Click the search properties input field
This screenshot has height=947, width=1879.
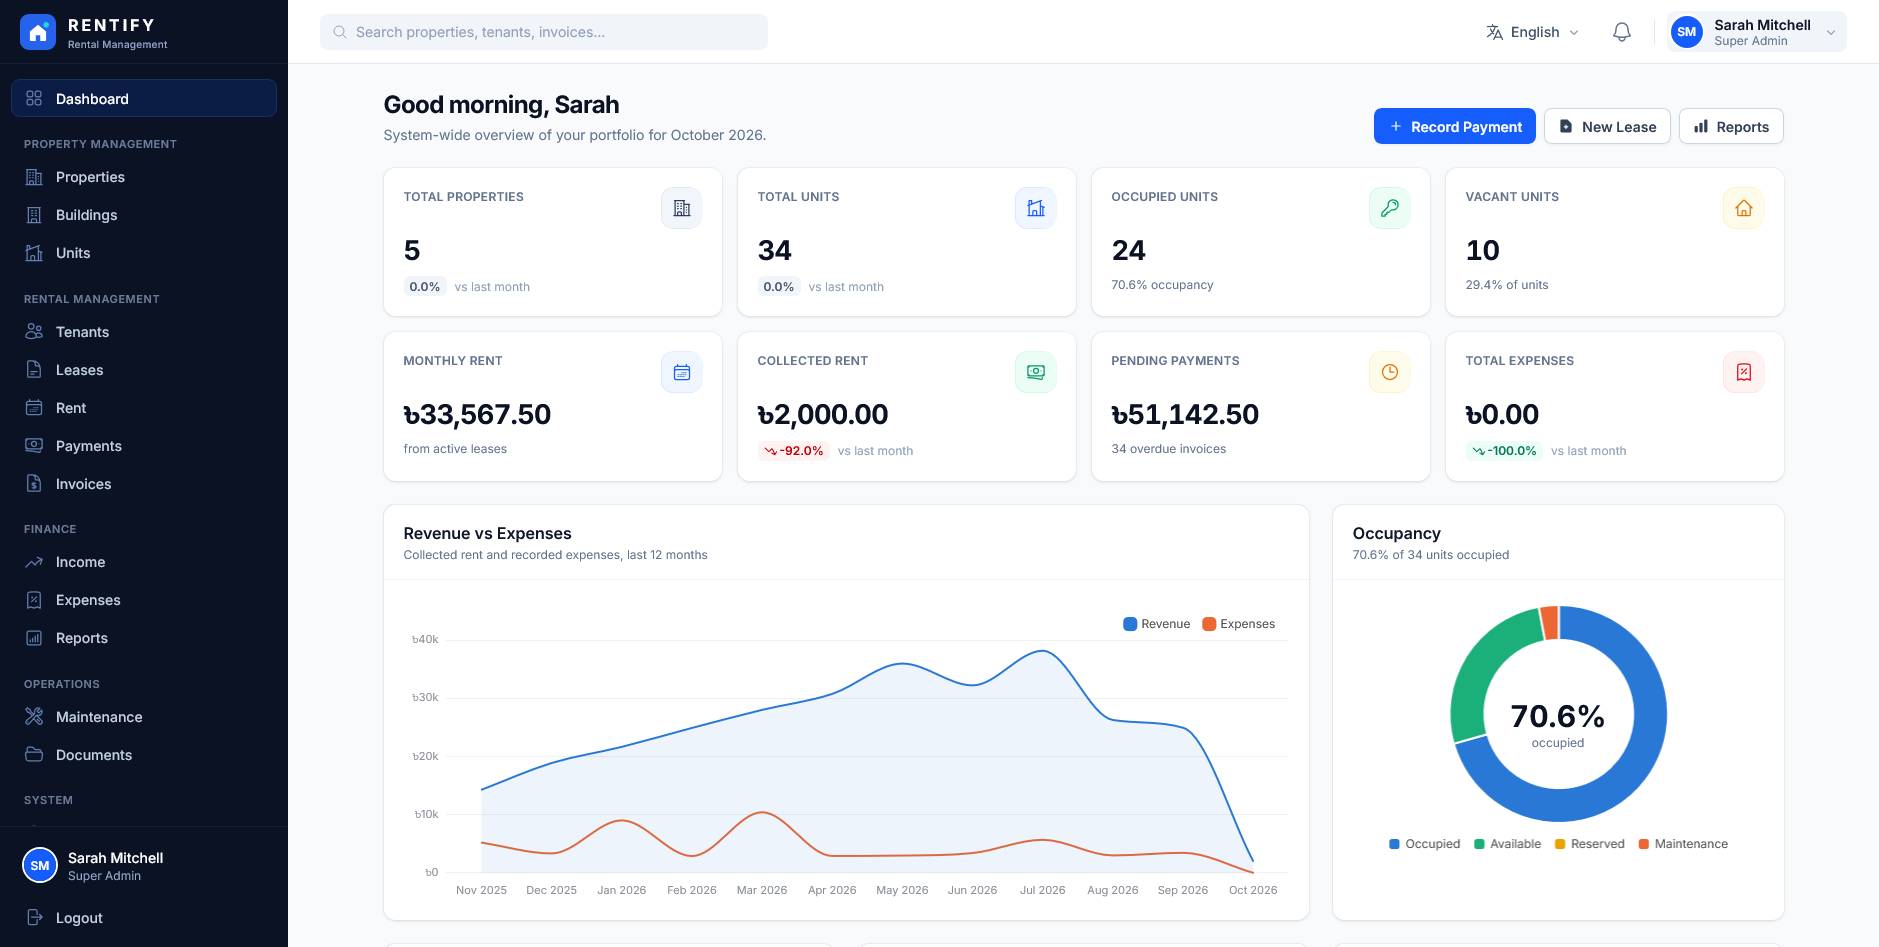click(544, 32)
